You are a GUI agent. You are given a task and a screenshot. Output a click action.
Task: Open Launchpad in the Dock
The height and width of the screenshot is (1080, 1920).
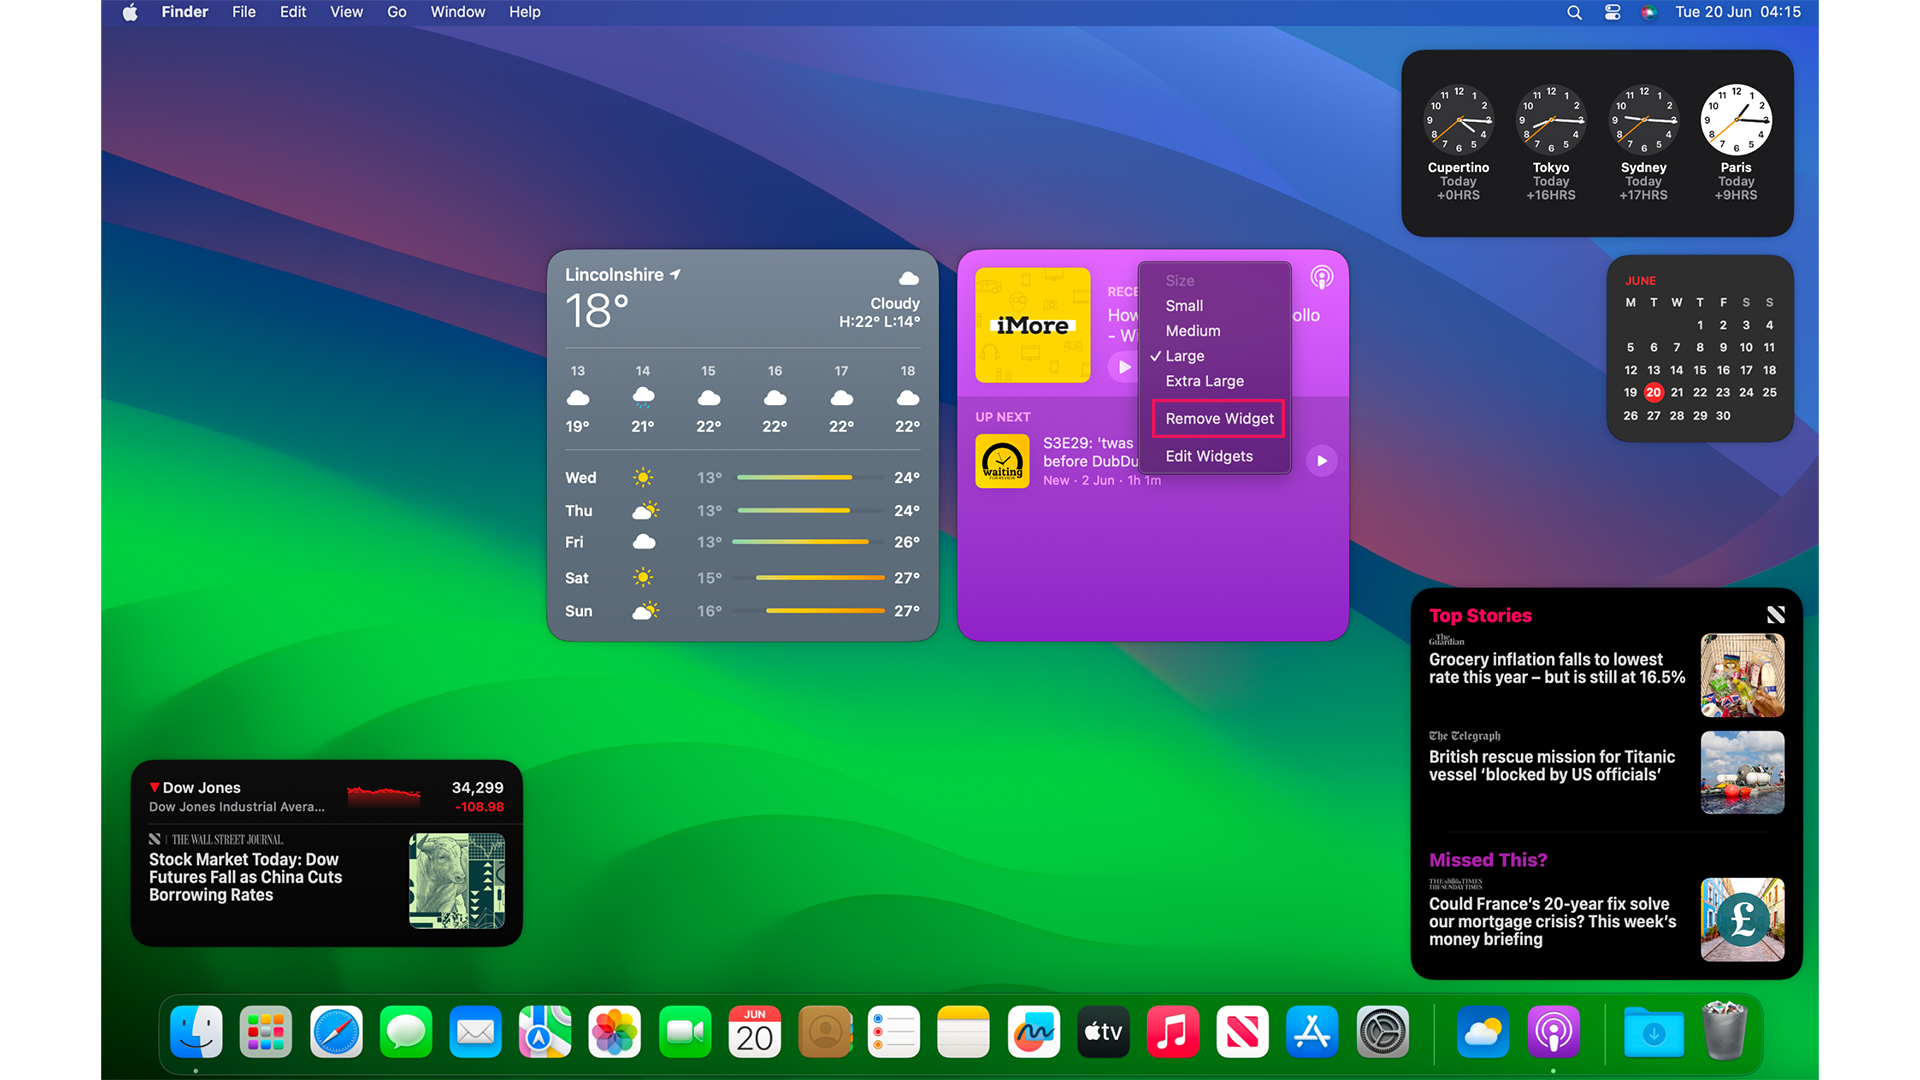(266, 1032)
